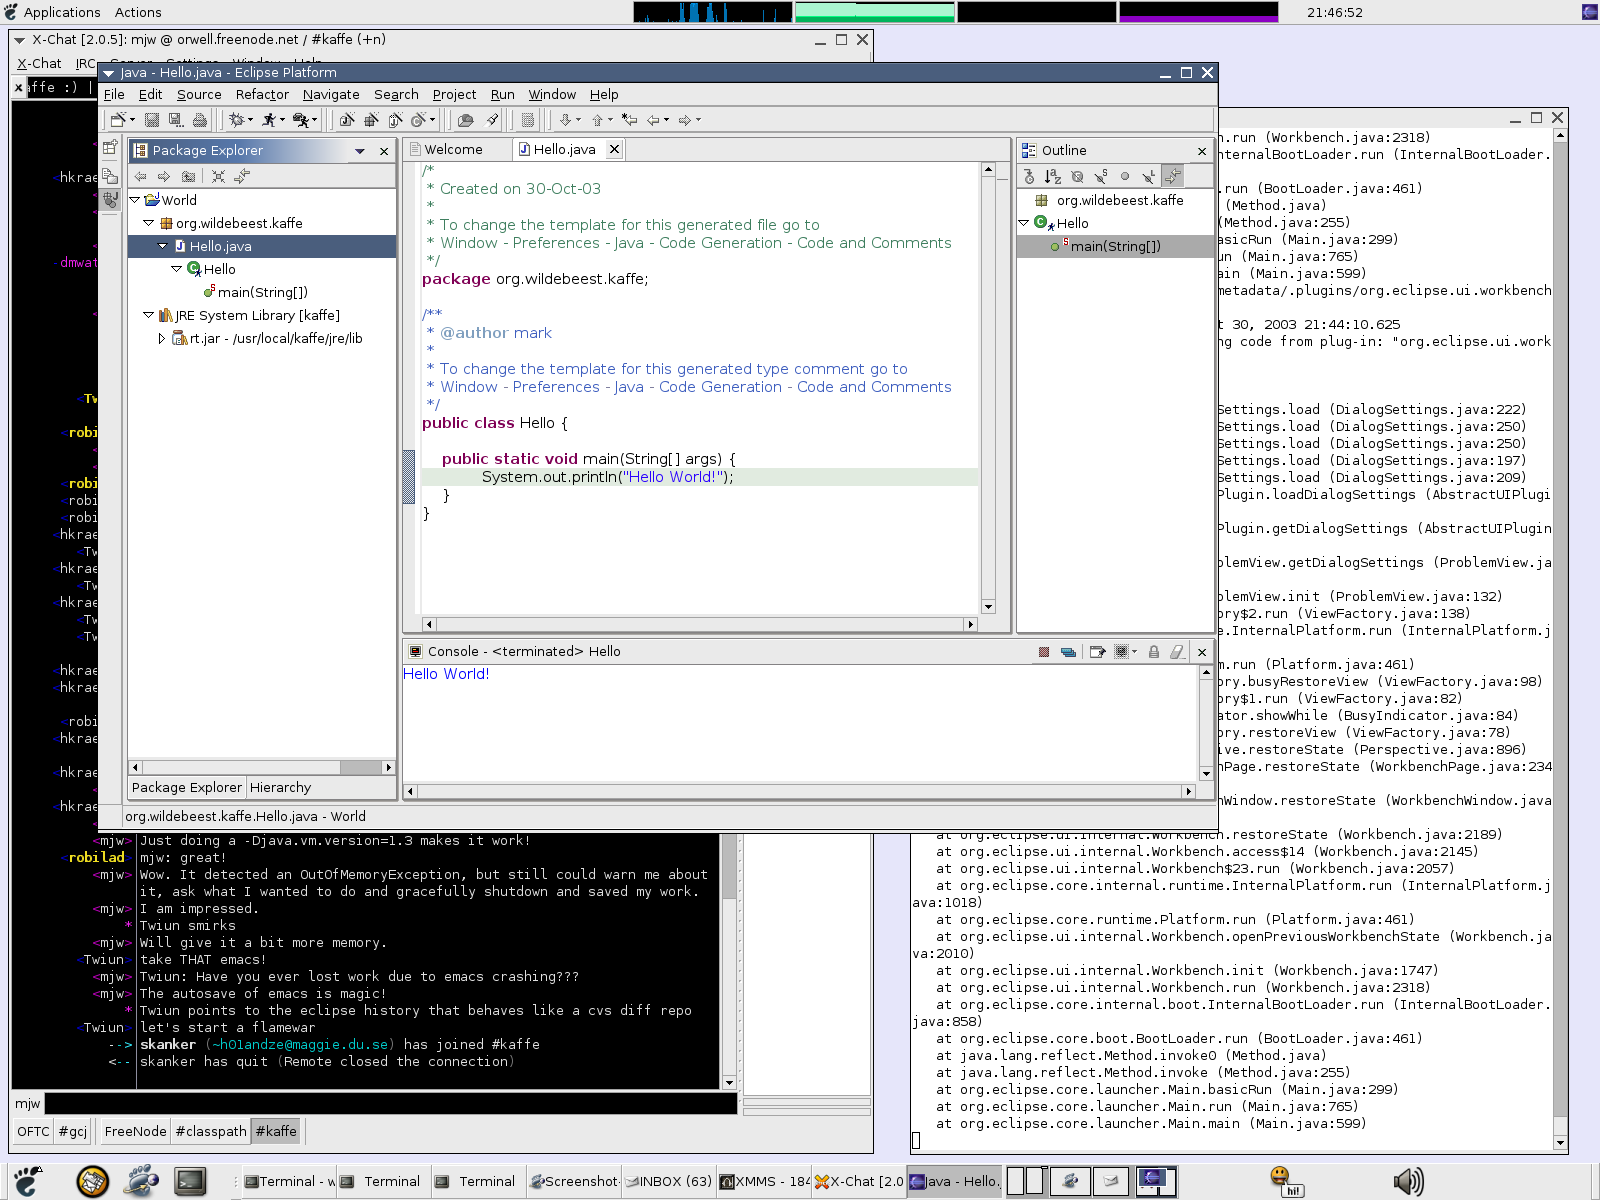Click the Print icon in Eclipse toolbar
Screen dimensions: 1600x1200
[x=200, y=120]
